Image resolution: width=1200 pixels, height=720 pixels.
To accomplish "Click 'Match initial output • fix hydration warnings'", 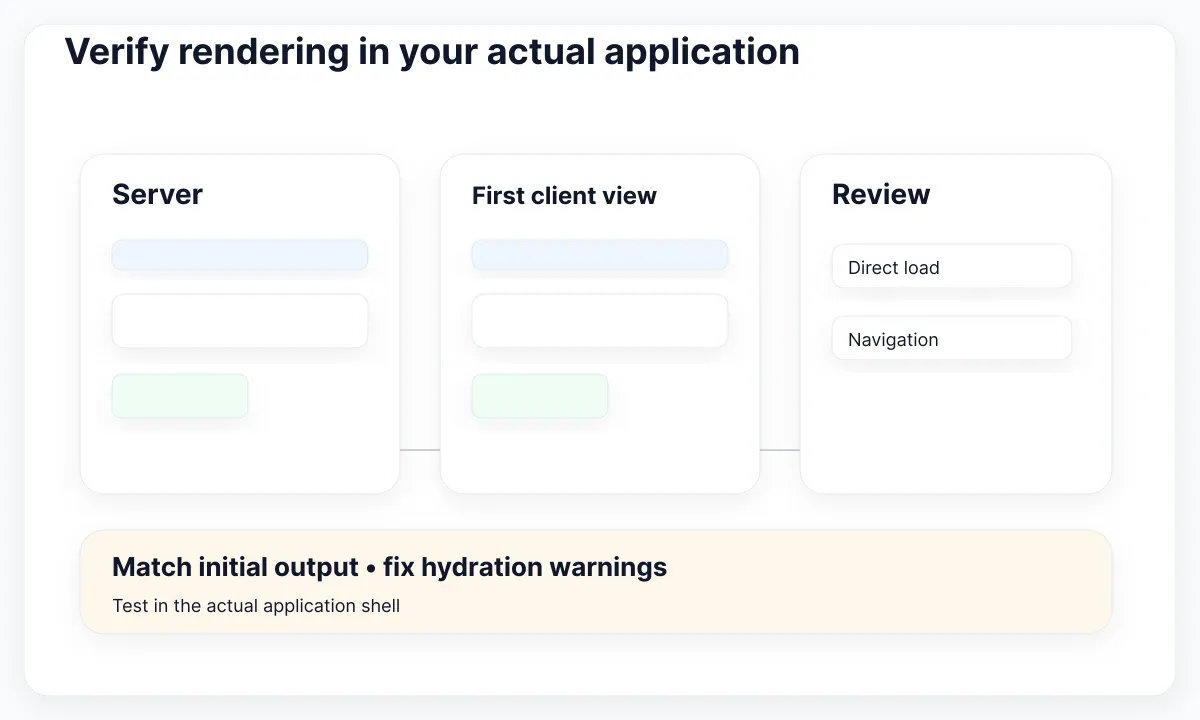I will [389, 567].
